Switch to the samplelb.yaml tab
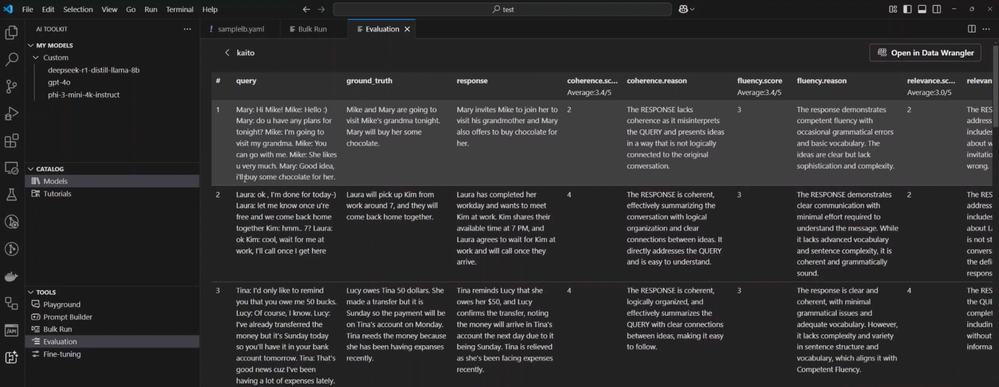The height and width of the screenshot is (387, 999). 240,29
